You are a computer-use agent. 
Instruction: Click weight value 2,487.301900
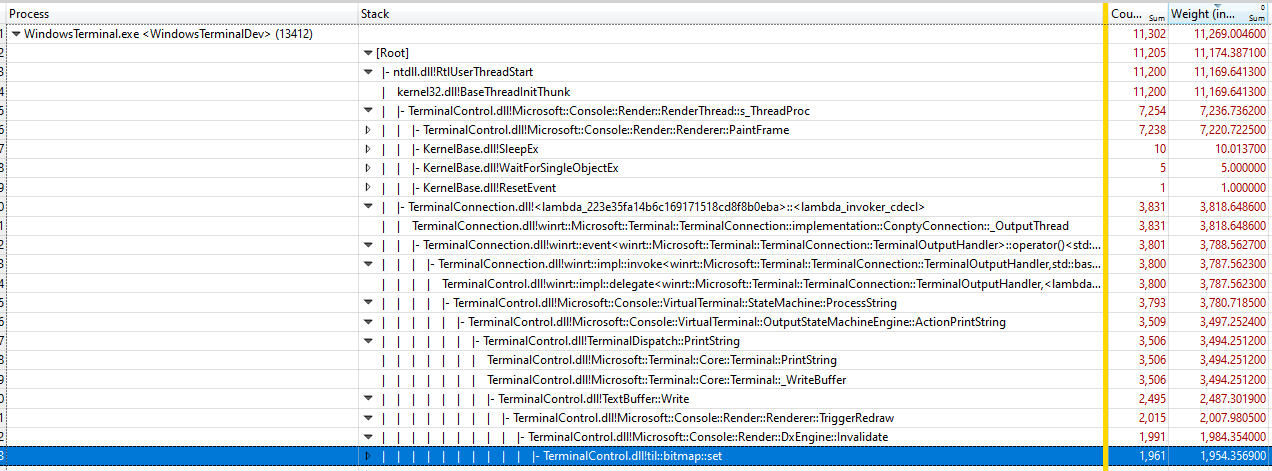pyautogui.click(x=1232, y=399)
